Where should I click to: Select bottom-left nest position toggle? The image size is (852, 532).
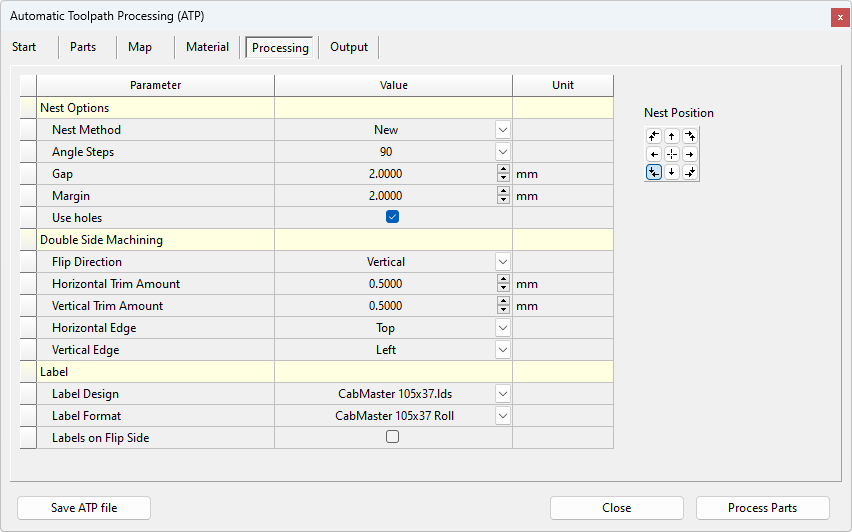(654, 172)
